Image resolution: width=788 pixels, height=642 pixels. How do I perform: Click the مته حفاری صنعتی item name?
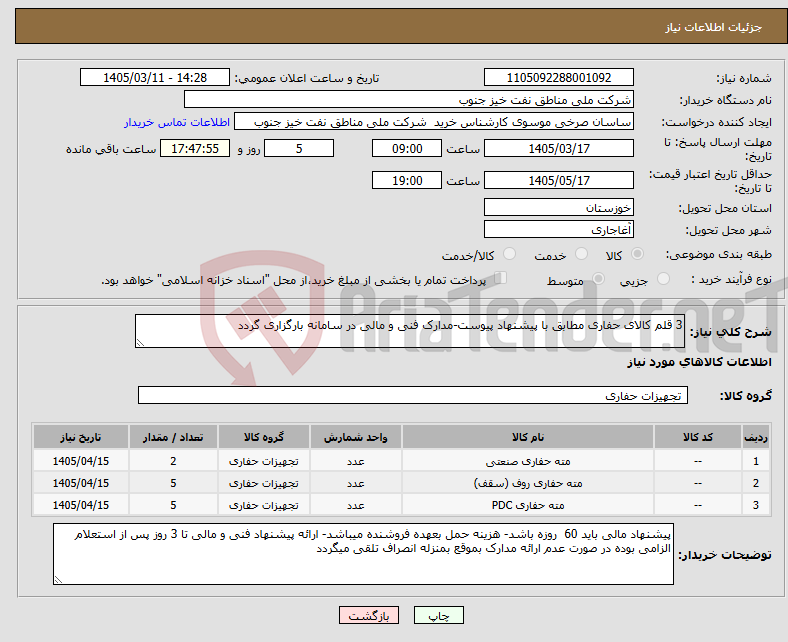528,461
